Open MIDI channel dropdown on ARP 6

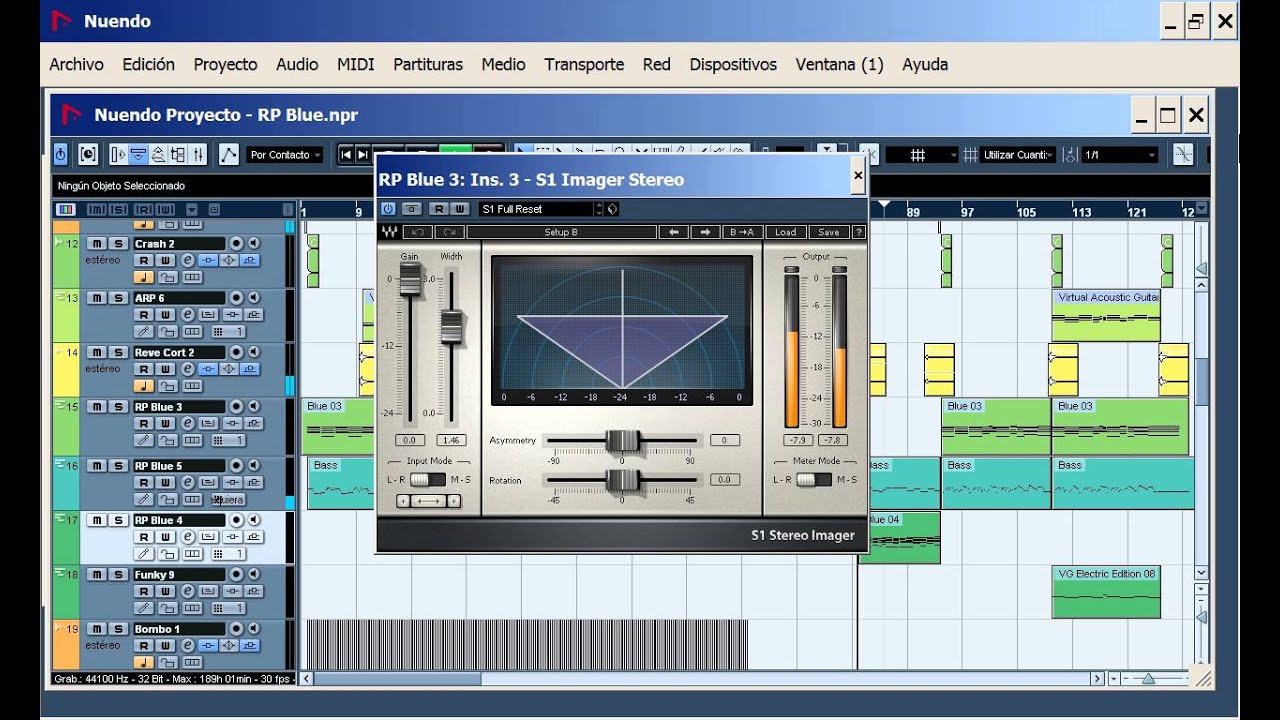click(x=229, y=331)
